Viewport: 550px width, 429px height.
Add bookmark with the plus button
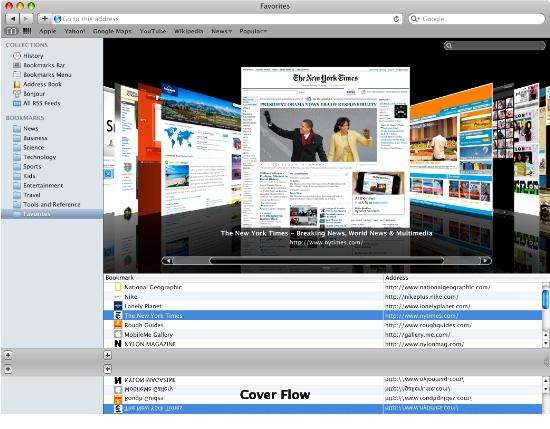(x=45, y=19)
